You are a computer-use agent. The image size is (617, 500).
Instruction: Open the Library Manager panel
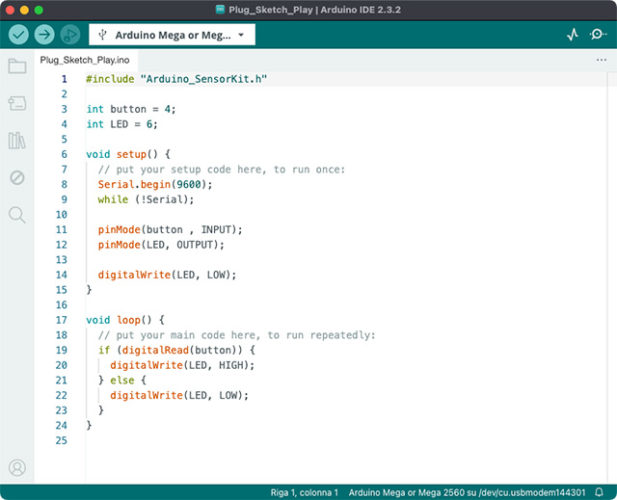click(17, 140)
